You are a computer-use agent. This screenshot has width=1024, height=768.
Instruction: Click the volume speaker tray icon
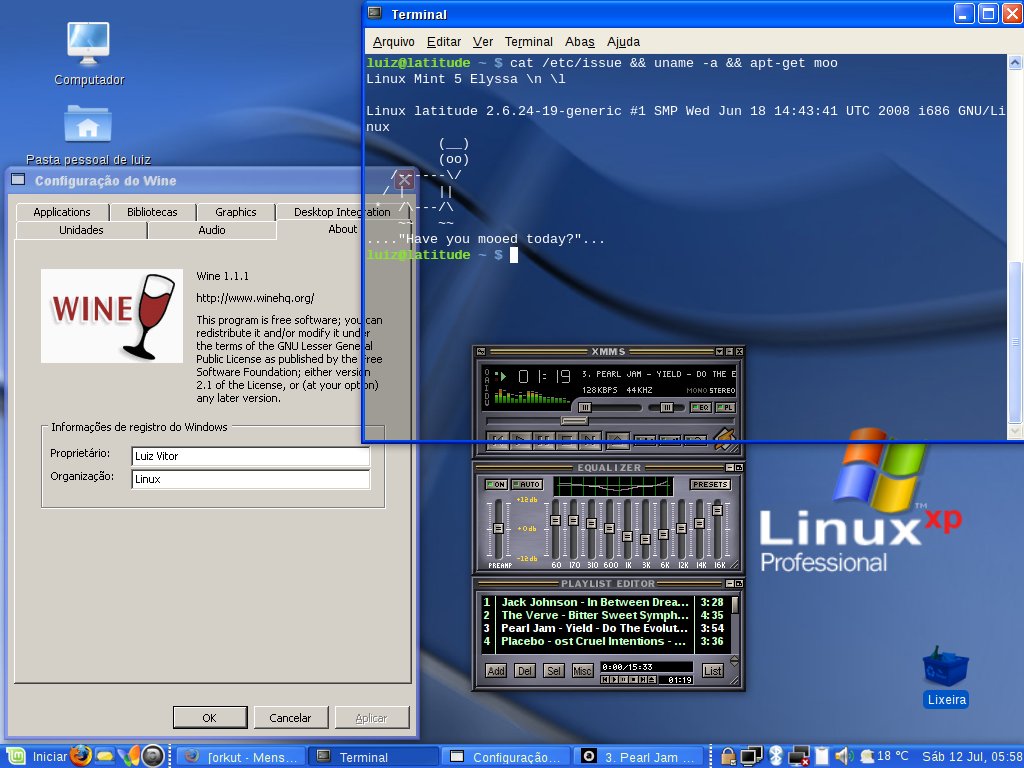pos(843,756)
